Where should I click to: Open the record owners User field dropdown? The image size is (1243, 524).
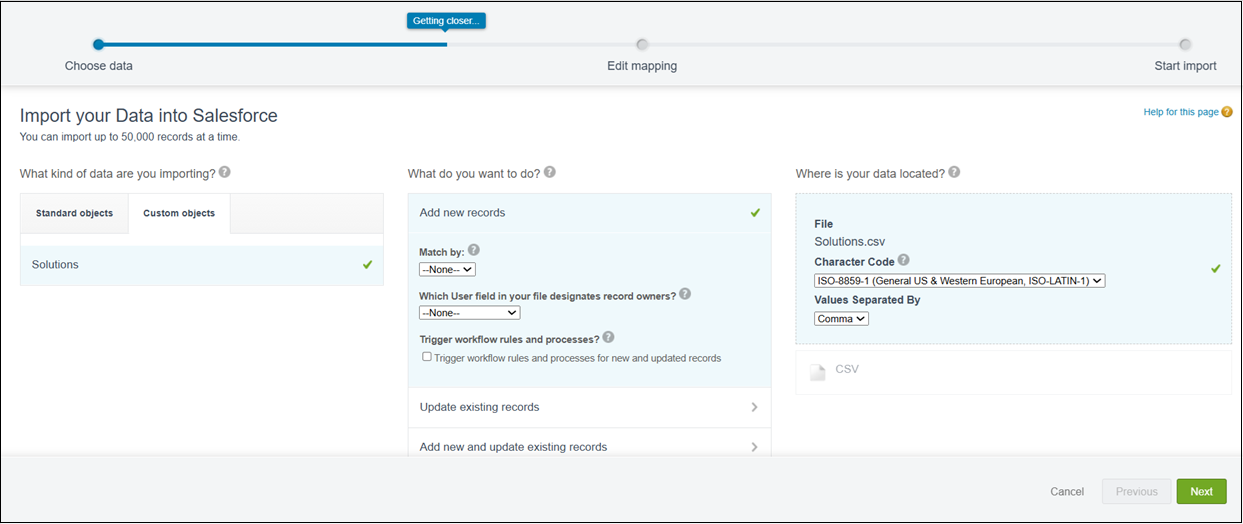tap(470, 313)
